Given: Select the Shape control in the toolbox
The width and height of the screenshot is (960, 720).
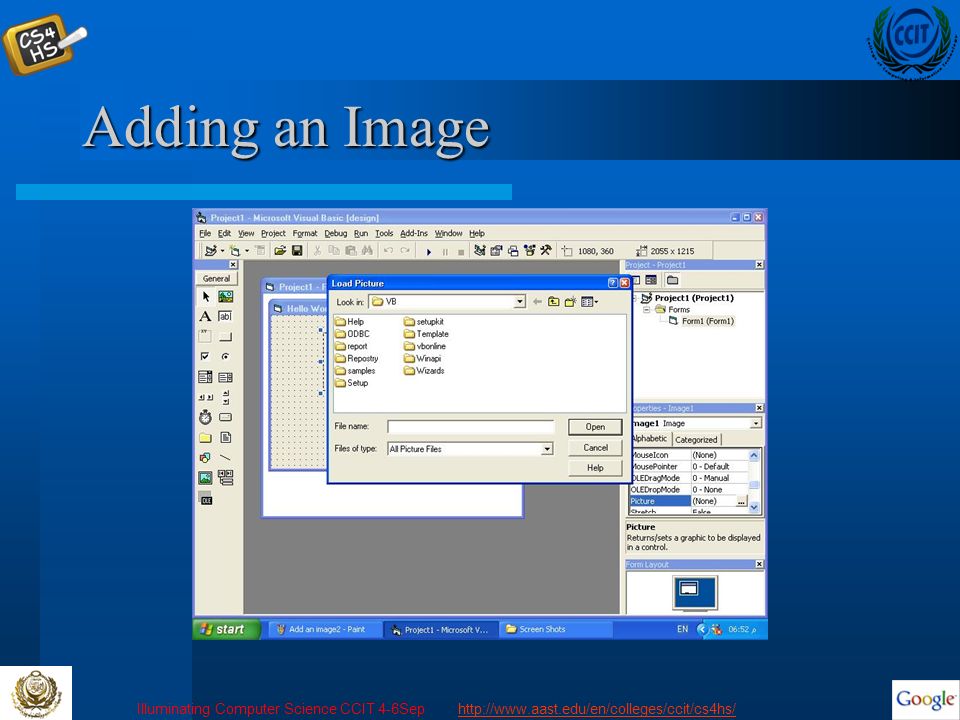Looking at the screenshot, I should click(x=206, y=457).
